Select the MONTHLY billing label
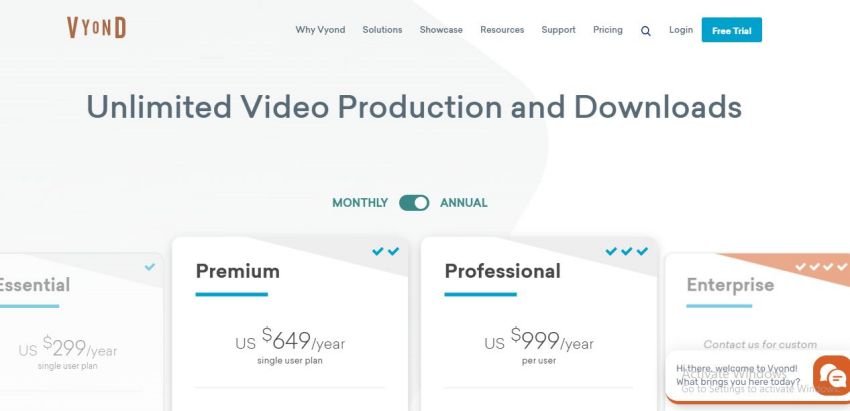Image resolution: width=850 pixels, height=411 pixels. (x=360, y=203)
